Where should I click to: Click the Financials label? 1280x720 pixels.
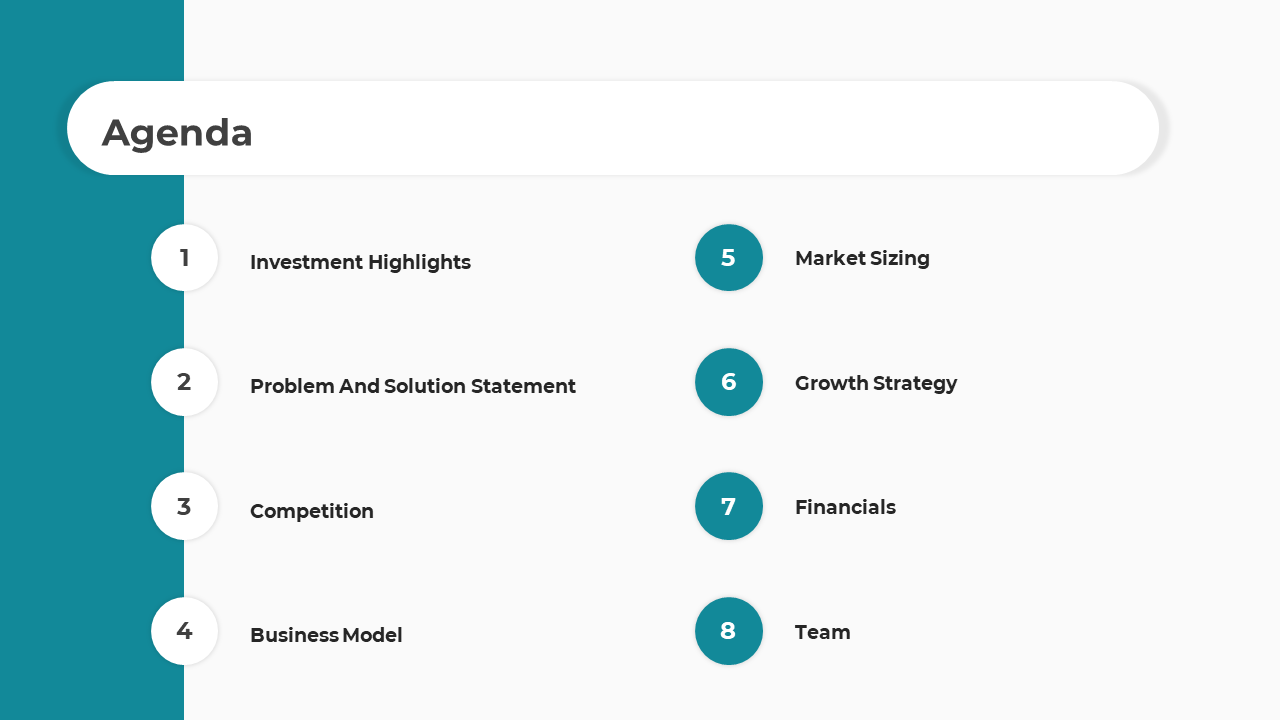(x=845, y=507)
